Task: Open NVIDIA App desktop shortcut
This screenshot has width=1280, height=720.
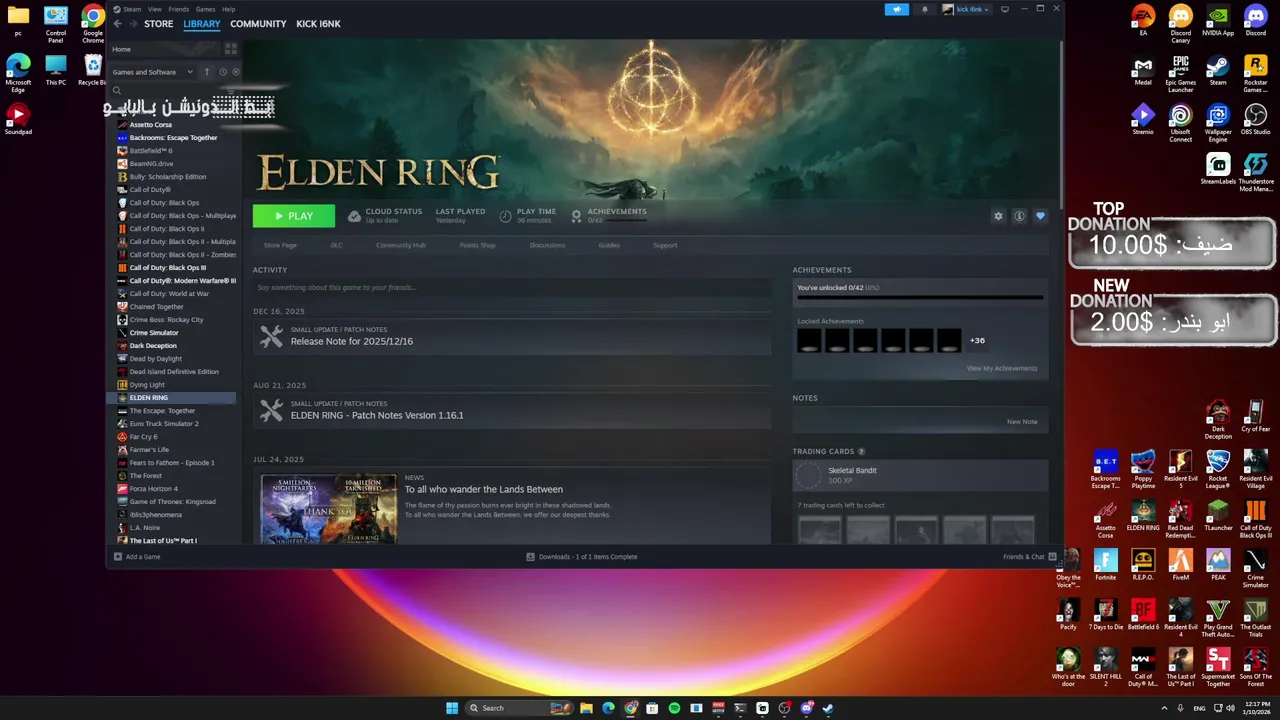Action: (1218, 20)
